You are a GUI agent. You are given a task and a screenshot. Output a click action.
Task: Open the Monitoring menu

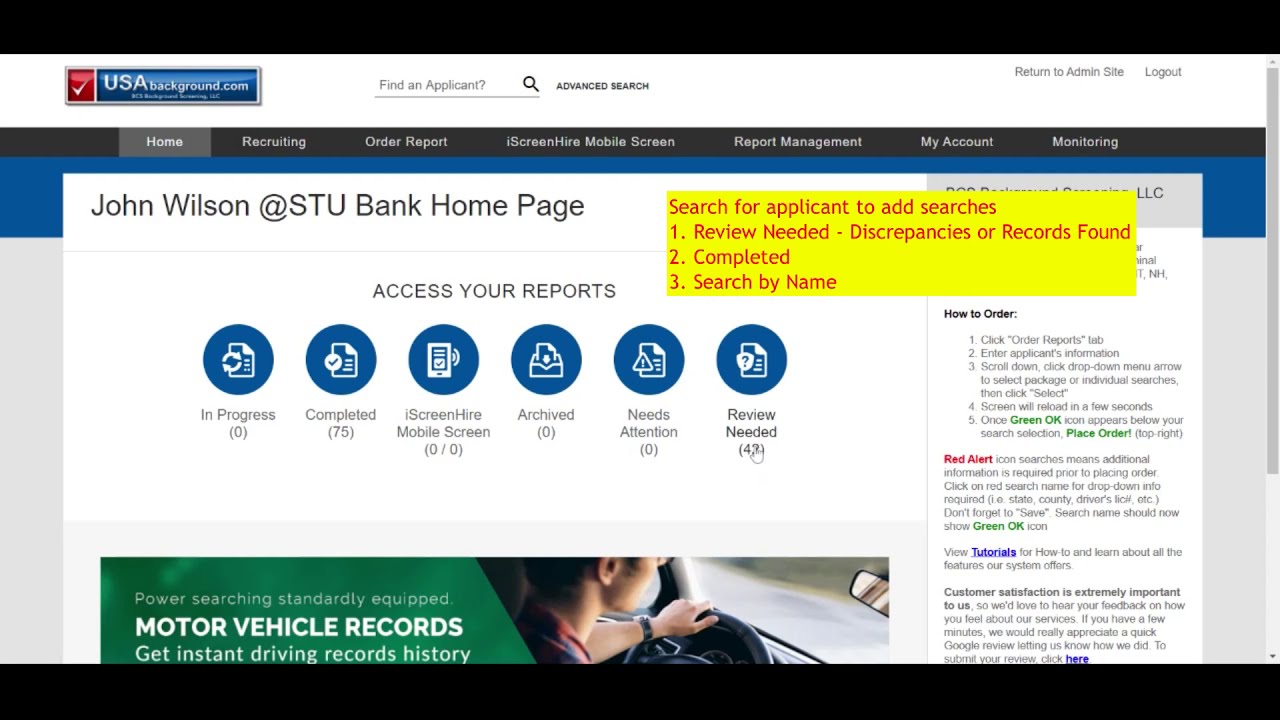pyautogui.click(x=1085, y=142)
